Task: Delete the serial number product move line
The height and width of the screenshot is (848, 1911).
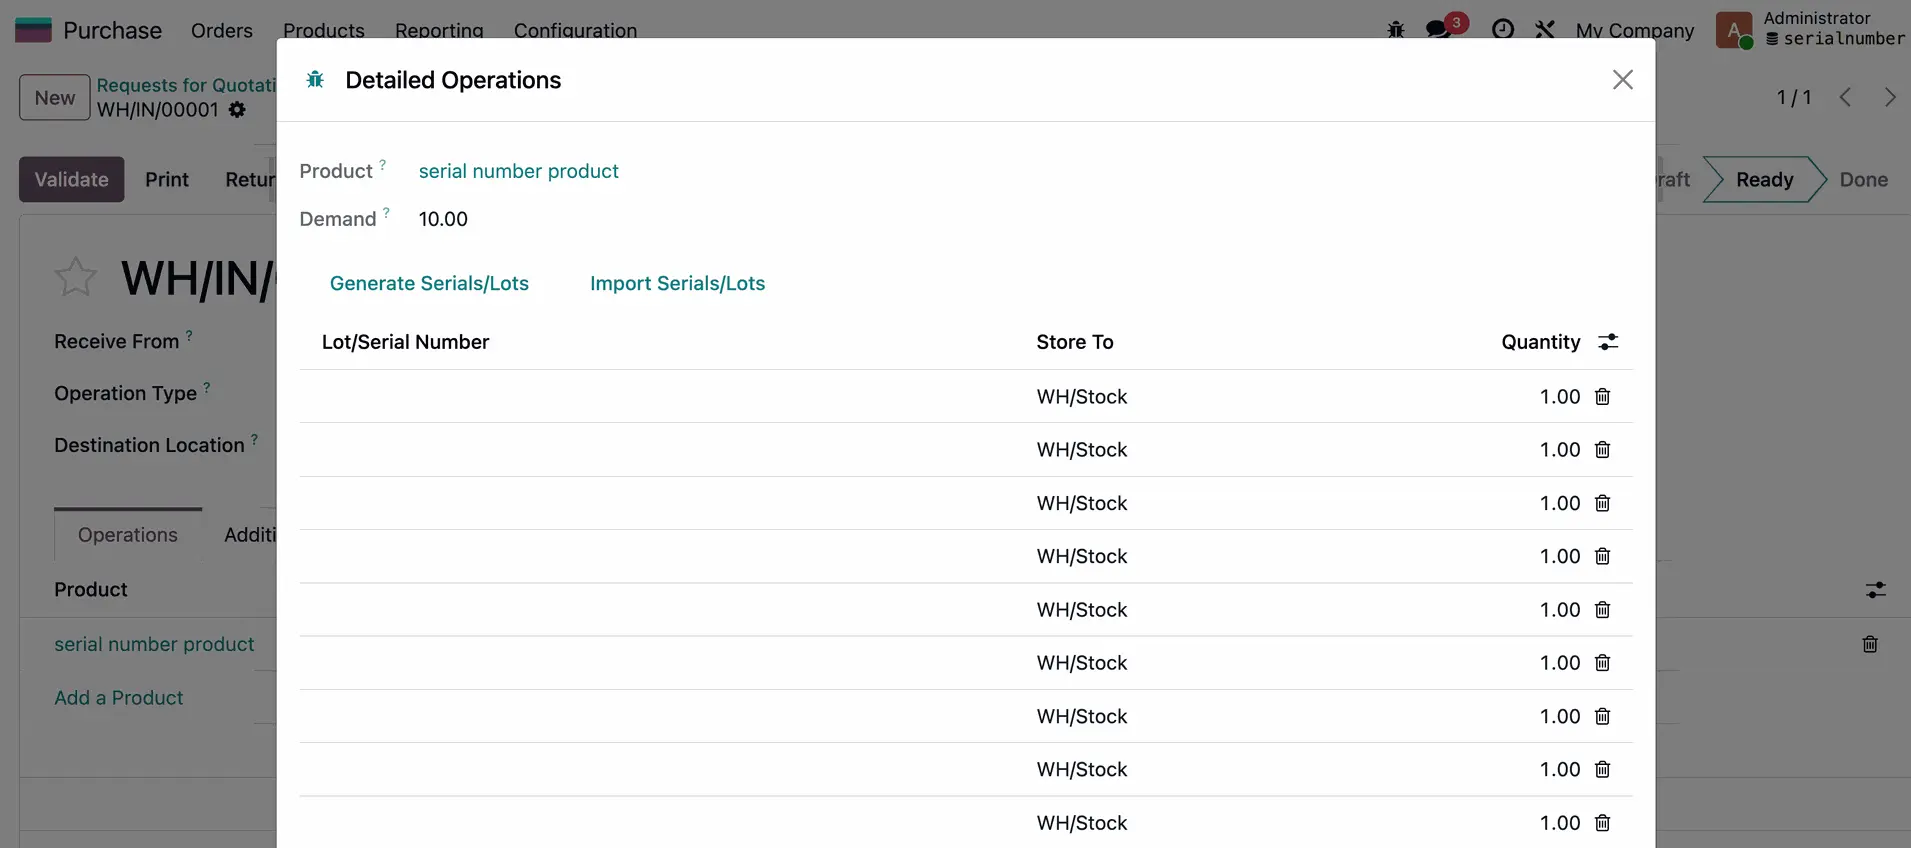Action: click(x=1869, y=645)
